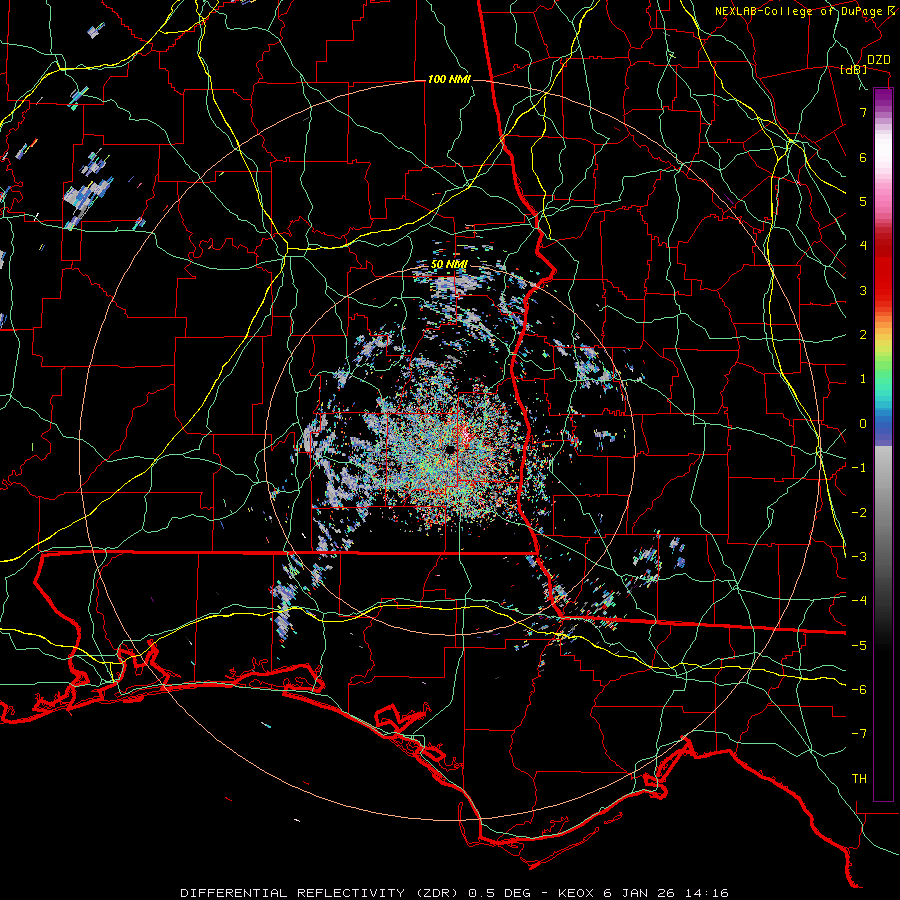Screen dimensions: 900x900
Task: Click the 0 dB tick label on color scale
Action: click(x=863, y=424)
